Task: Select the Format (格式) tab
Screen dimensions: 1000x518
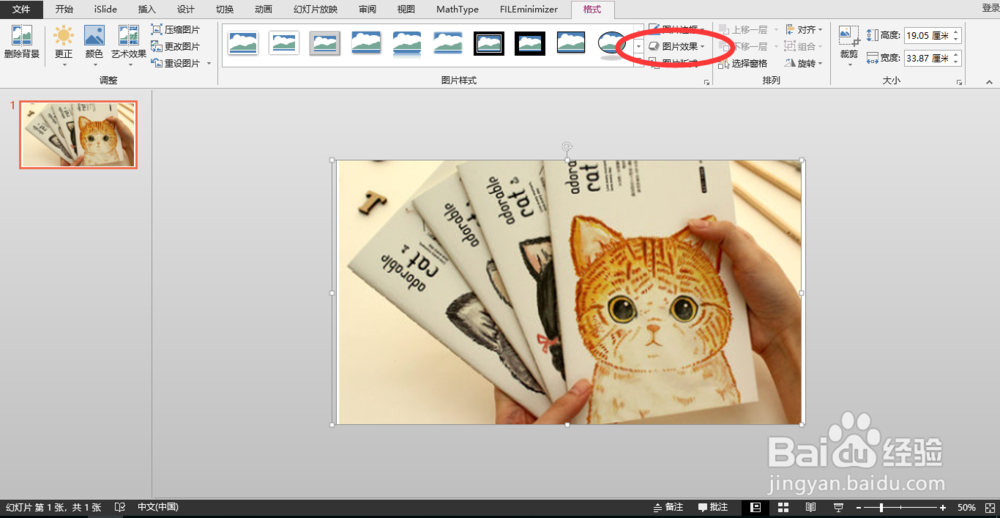Action: (x=593, y=10)
